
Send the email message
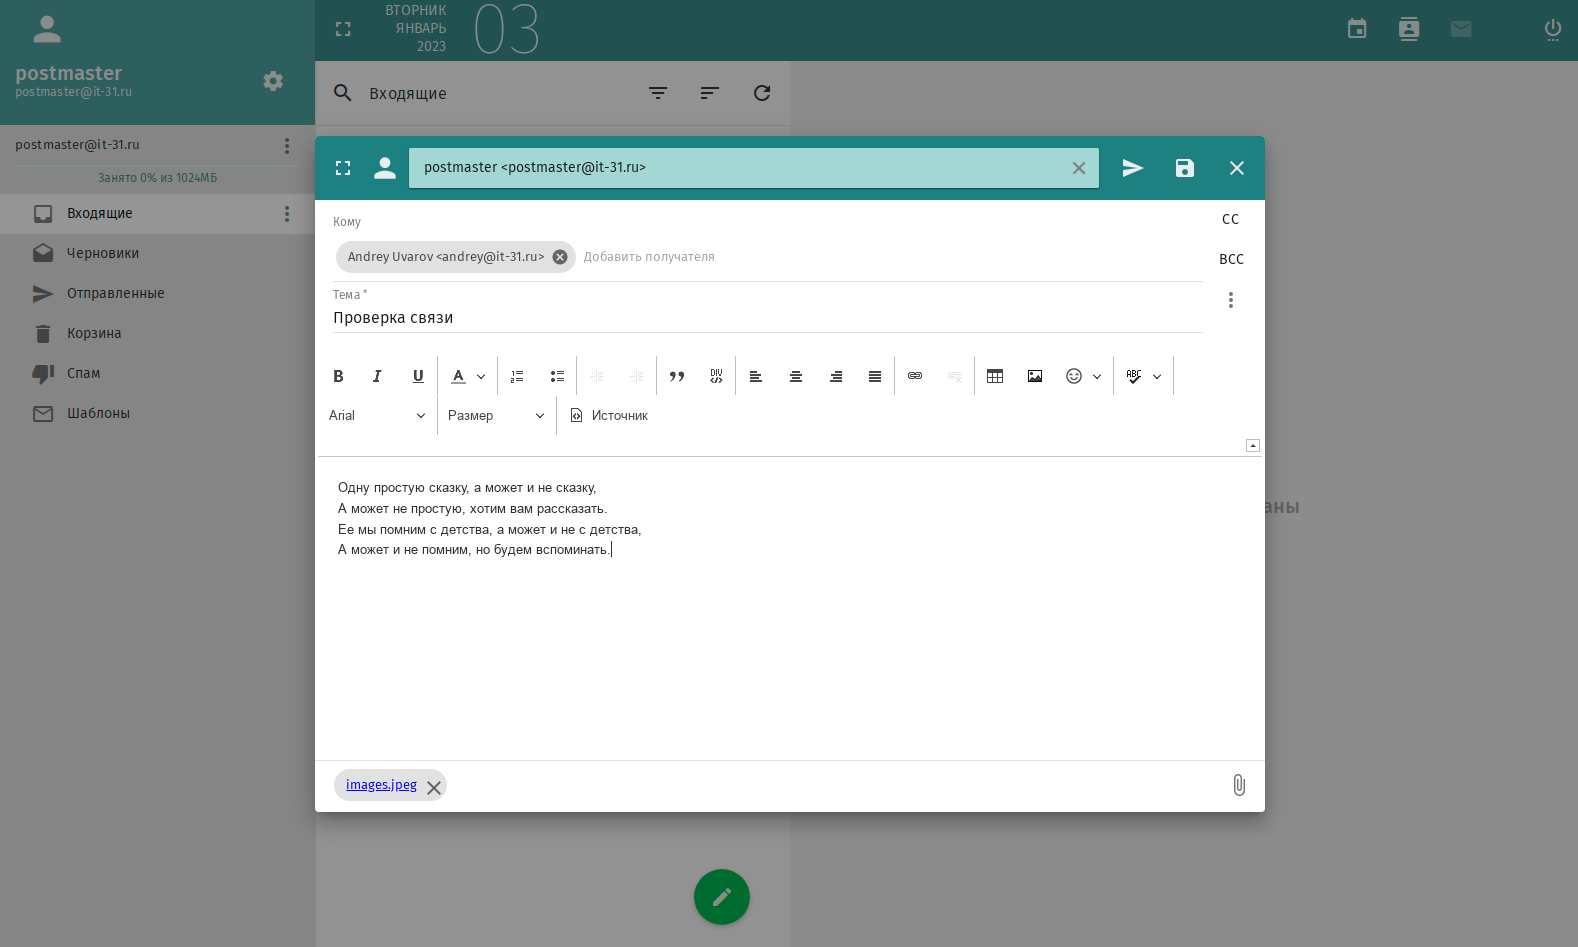(1133, 168)
